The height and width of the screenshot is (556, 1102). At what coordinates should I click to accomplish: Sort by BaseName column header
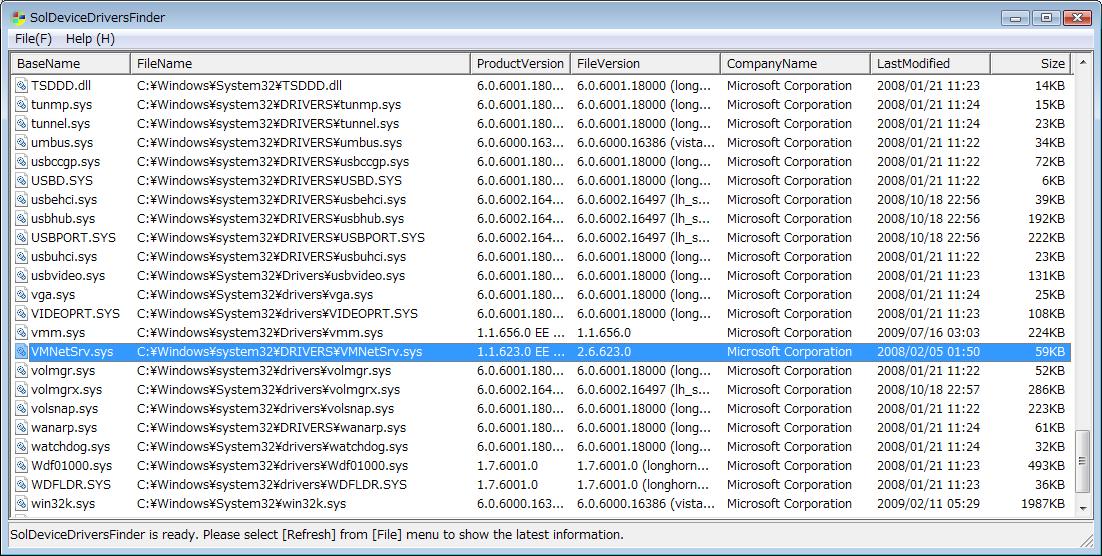71,63
